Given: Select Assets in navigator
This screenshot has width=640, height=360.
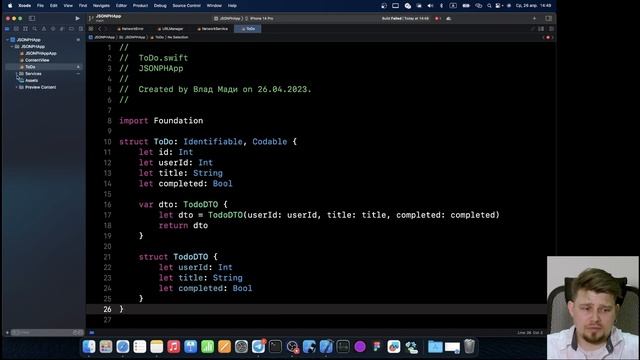Looking at the screenshot, I should (29, 80).
